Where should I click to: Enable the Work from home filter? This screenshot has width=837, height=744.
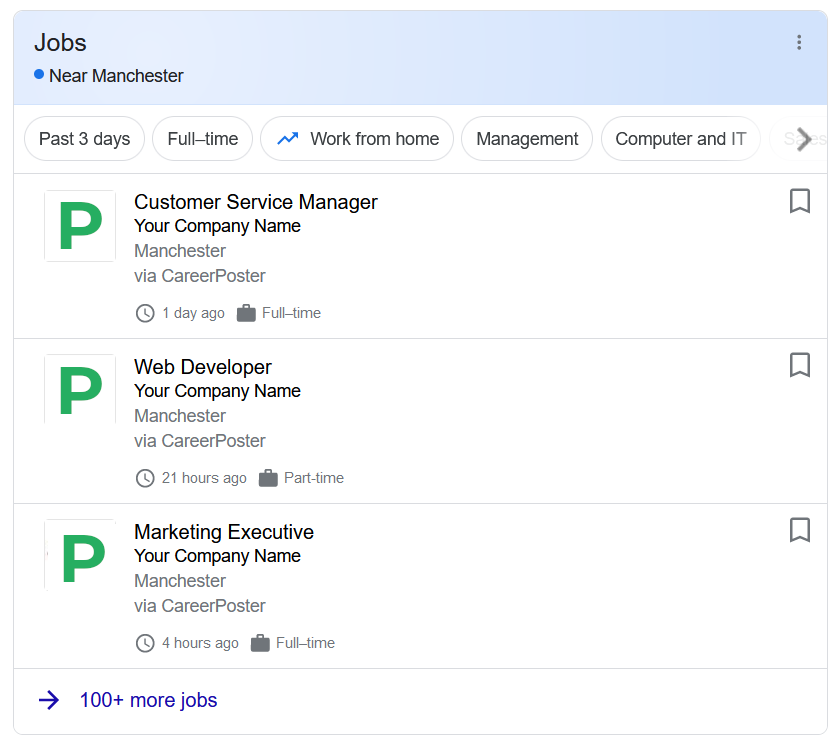pos(357,138)
